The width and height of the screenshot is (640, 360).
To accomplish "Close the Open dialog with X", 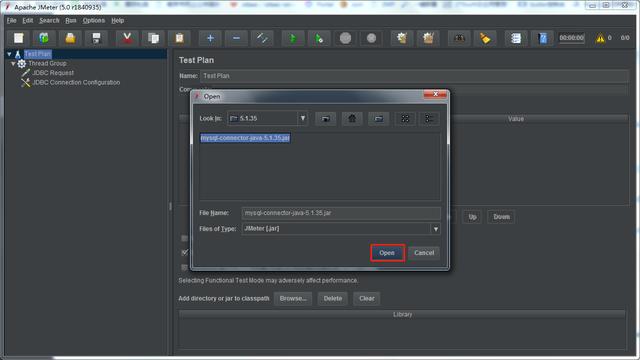I will (435, 94).
